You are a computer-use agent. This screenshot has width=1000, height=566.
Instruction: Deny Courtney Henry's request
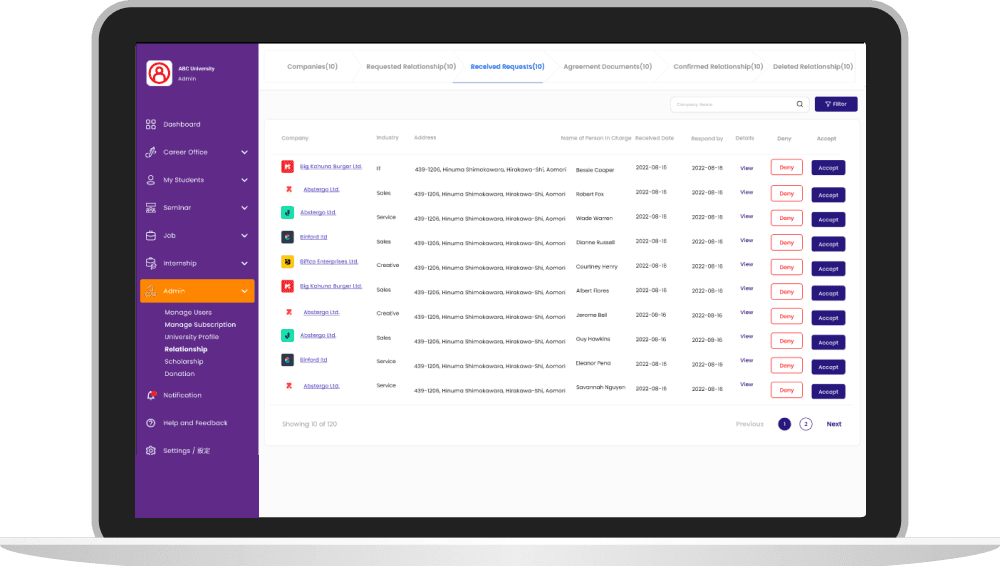pos(786,267)
